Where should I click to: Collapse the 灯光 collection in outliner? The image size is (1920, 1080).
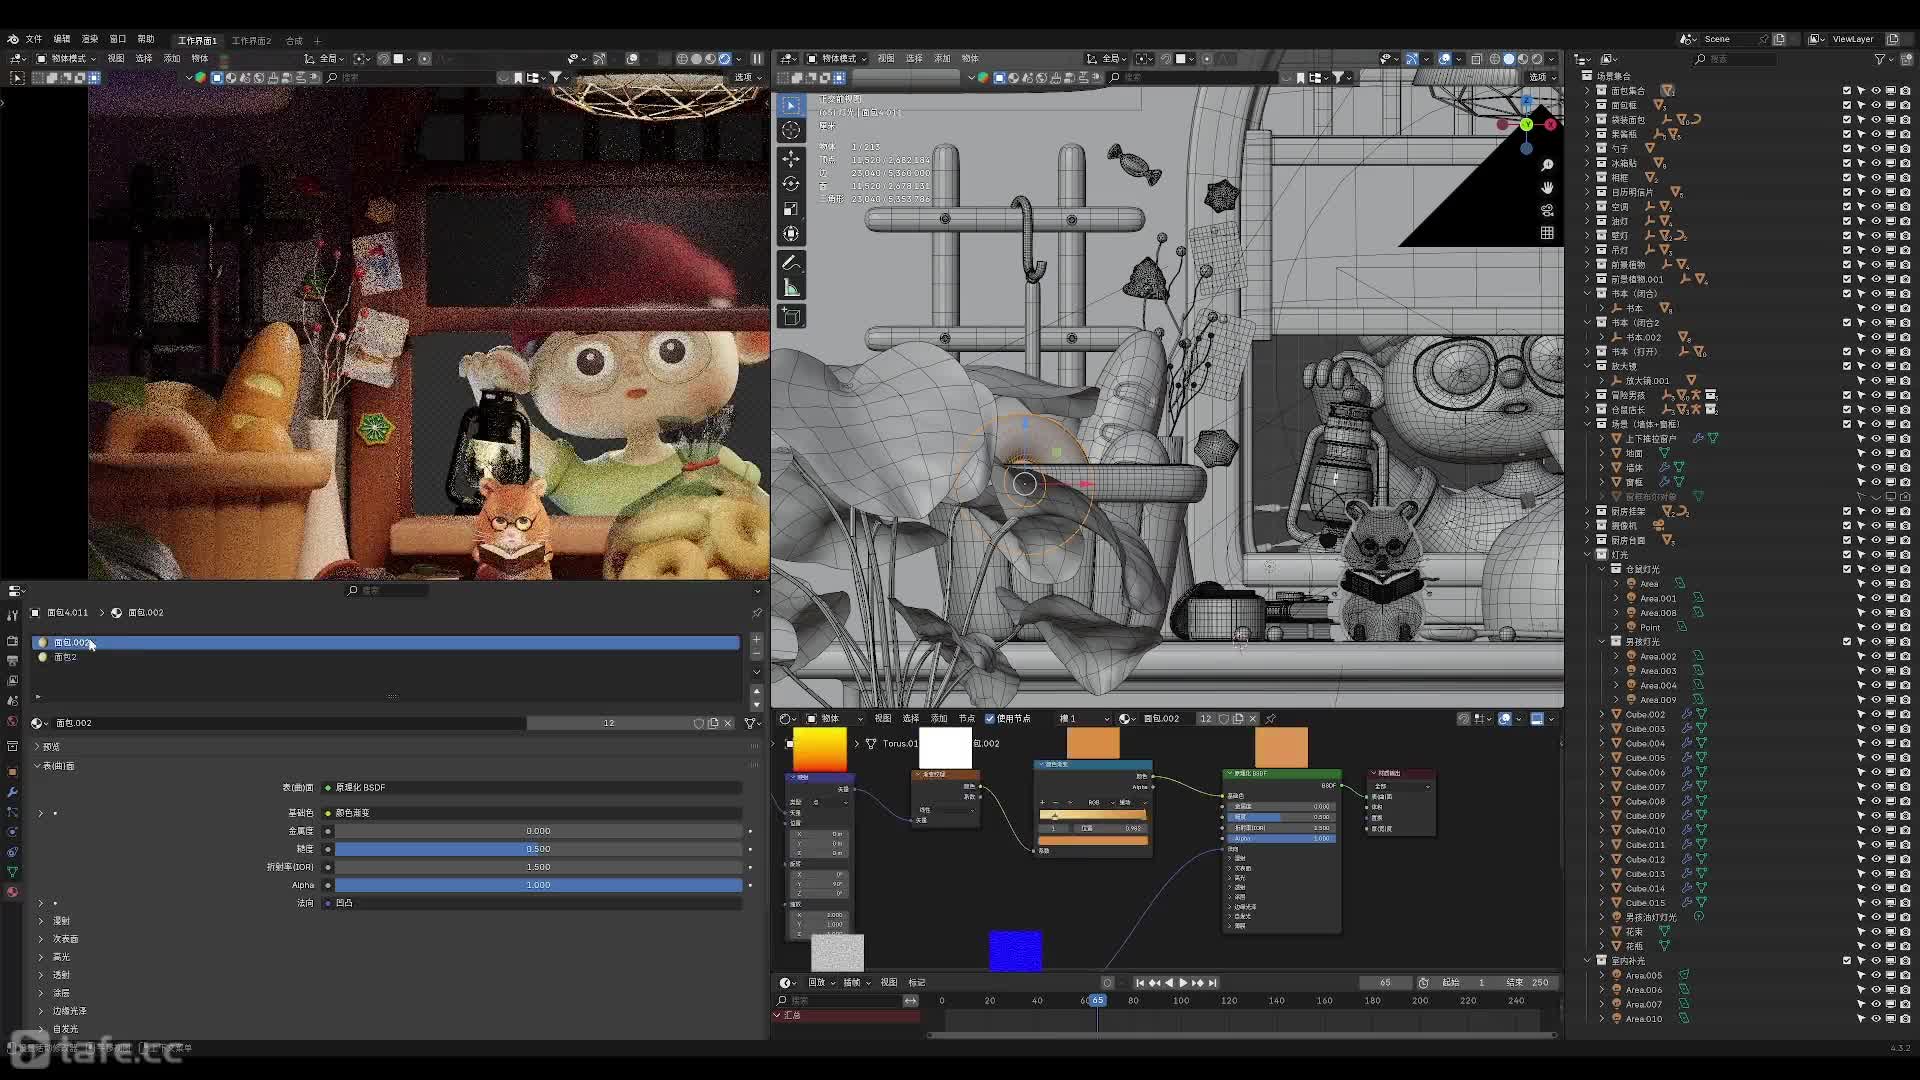coord(1588,554)
